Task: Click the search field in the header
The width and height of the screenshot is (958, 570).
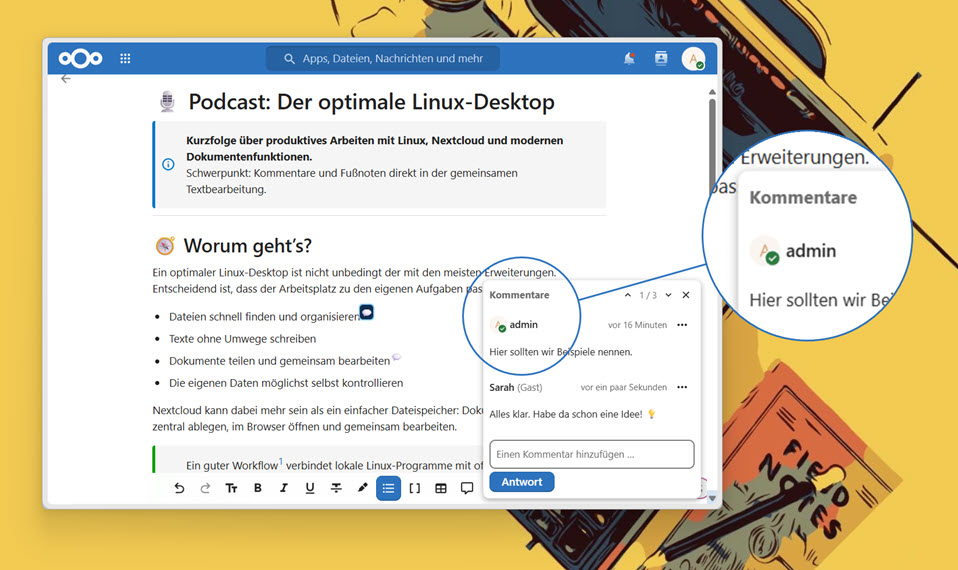Action: [383, 59]
